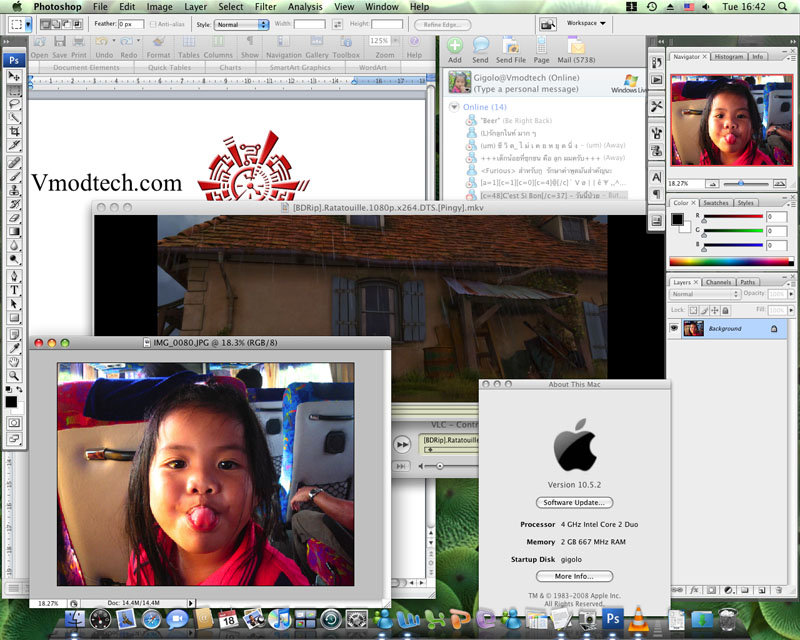Select the Horizontal Type tool
The height and width of the screenshot is (640, 800).
pyautogui.click(x=14, y=290)
